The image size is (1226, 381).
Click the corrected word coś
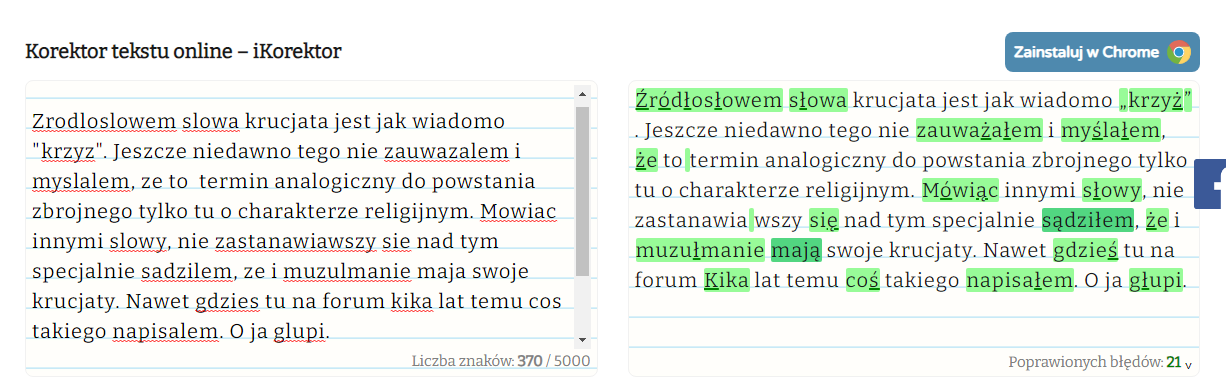[x=862, y=280]
